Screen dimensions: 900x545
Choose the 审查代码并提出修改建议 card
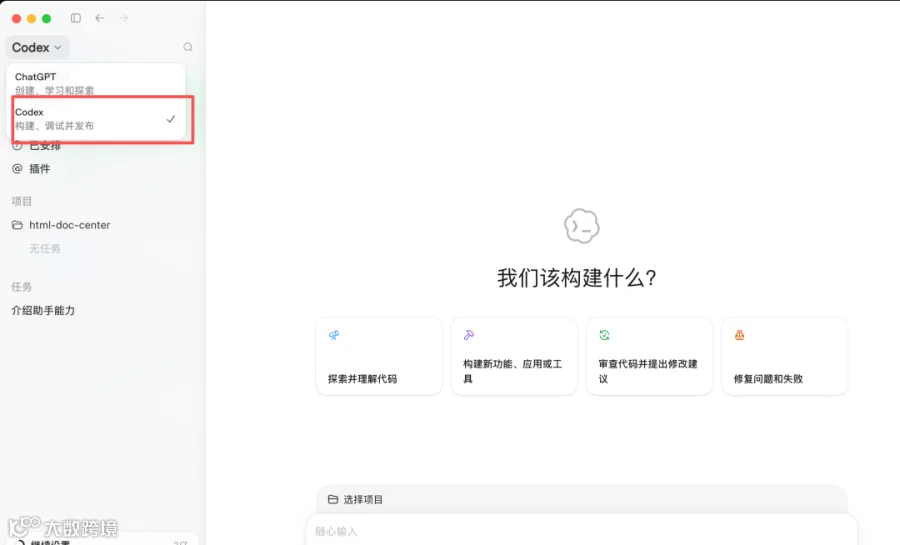650,356
